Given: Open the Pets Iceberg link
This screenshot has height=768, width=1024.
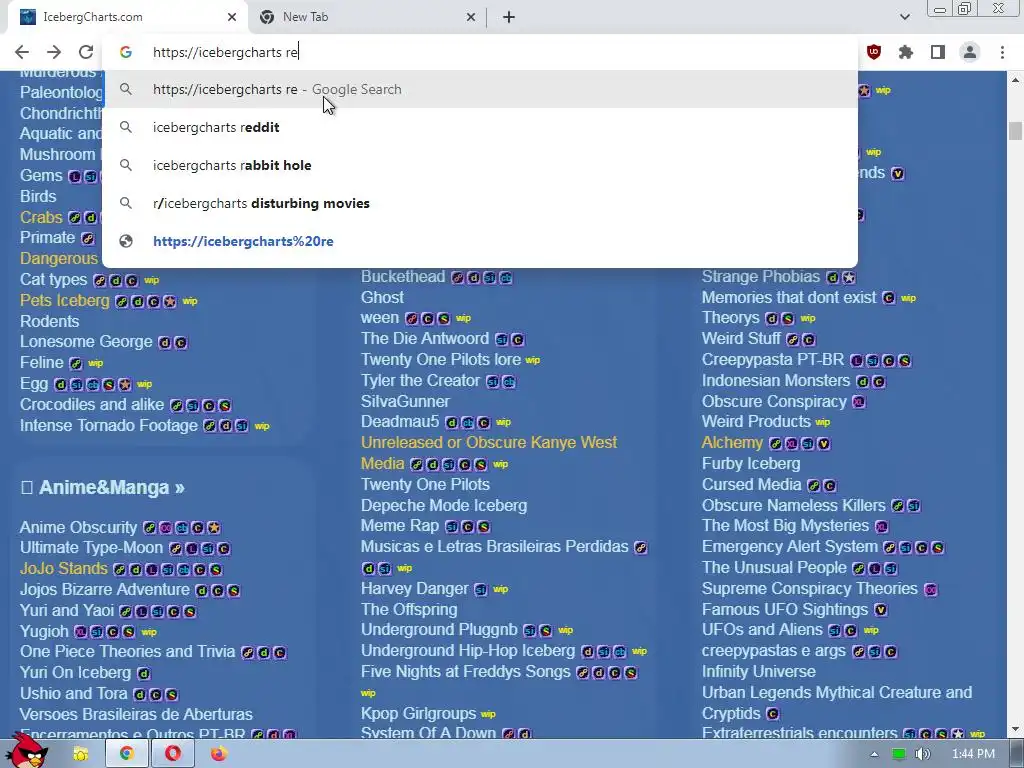Looking at the screenshot, I should [65, 300].
